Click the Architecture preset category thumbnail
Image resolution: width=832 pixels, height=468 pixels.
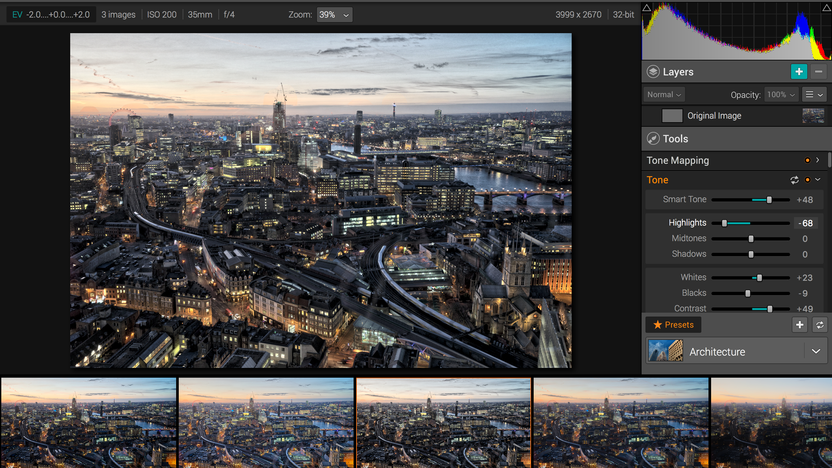point(666,351)
